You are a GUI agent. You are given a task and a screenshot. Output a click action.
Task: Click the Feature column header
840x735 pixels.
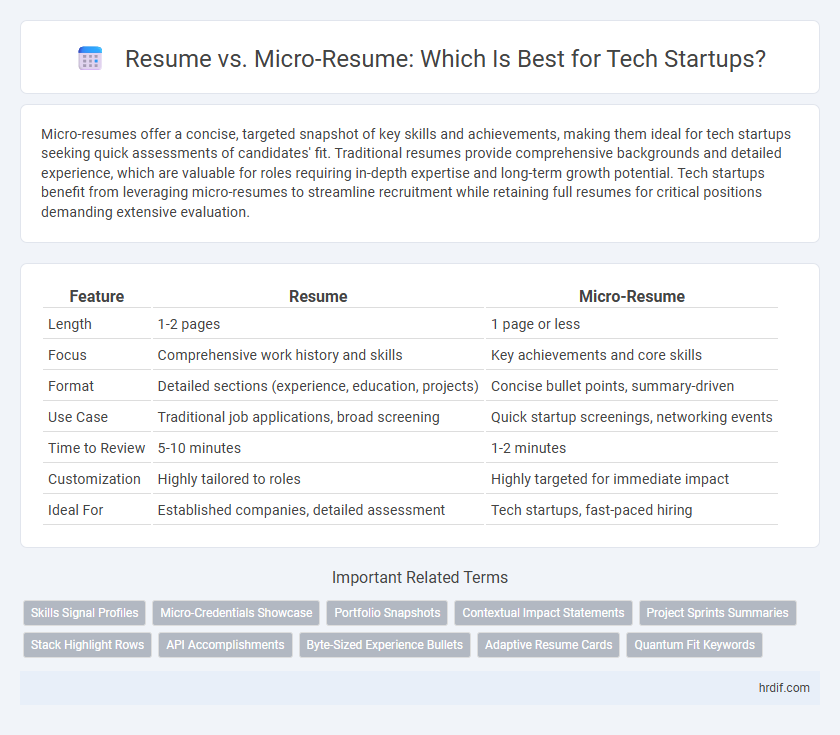pos(97,296)
